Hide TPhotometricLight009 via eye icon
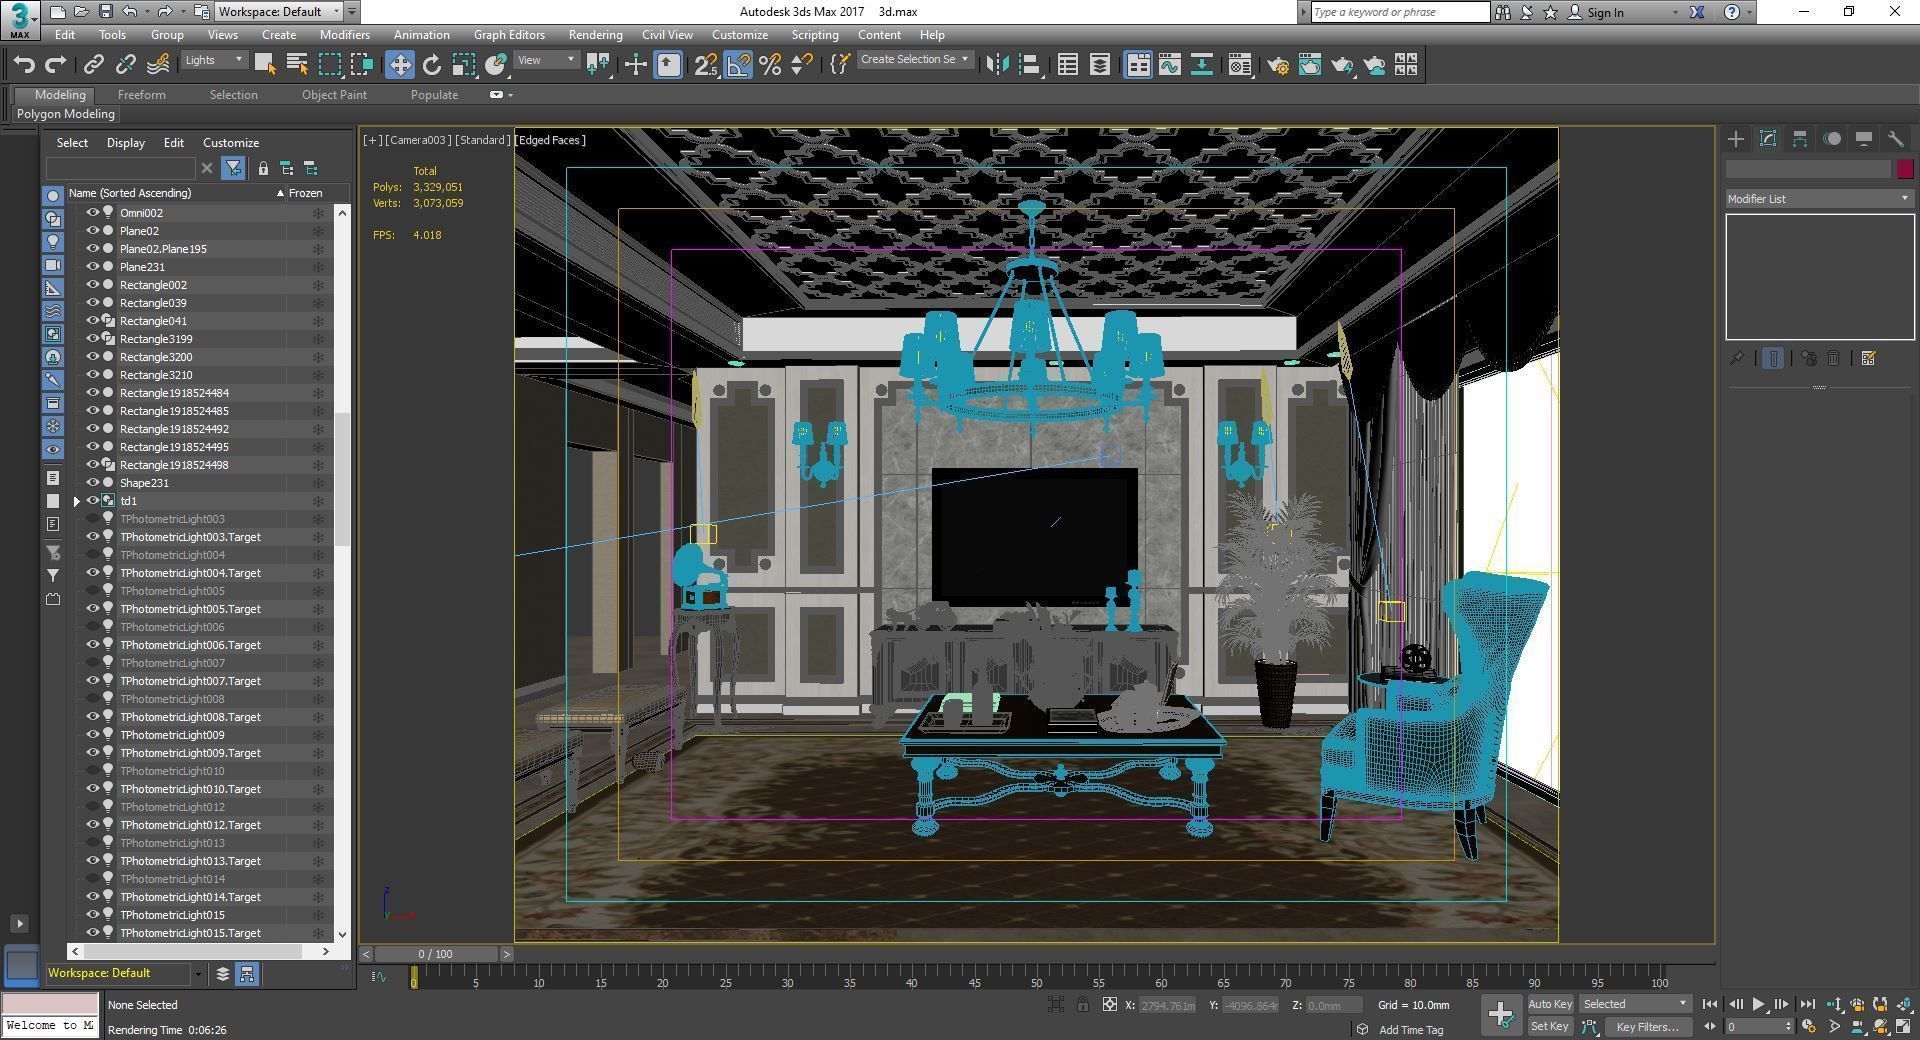1920x1040 pixels. pyautogui.click(x=93, y=735)
